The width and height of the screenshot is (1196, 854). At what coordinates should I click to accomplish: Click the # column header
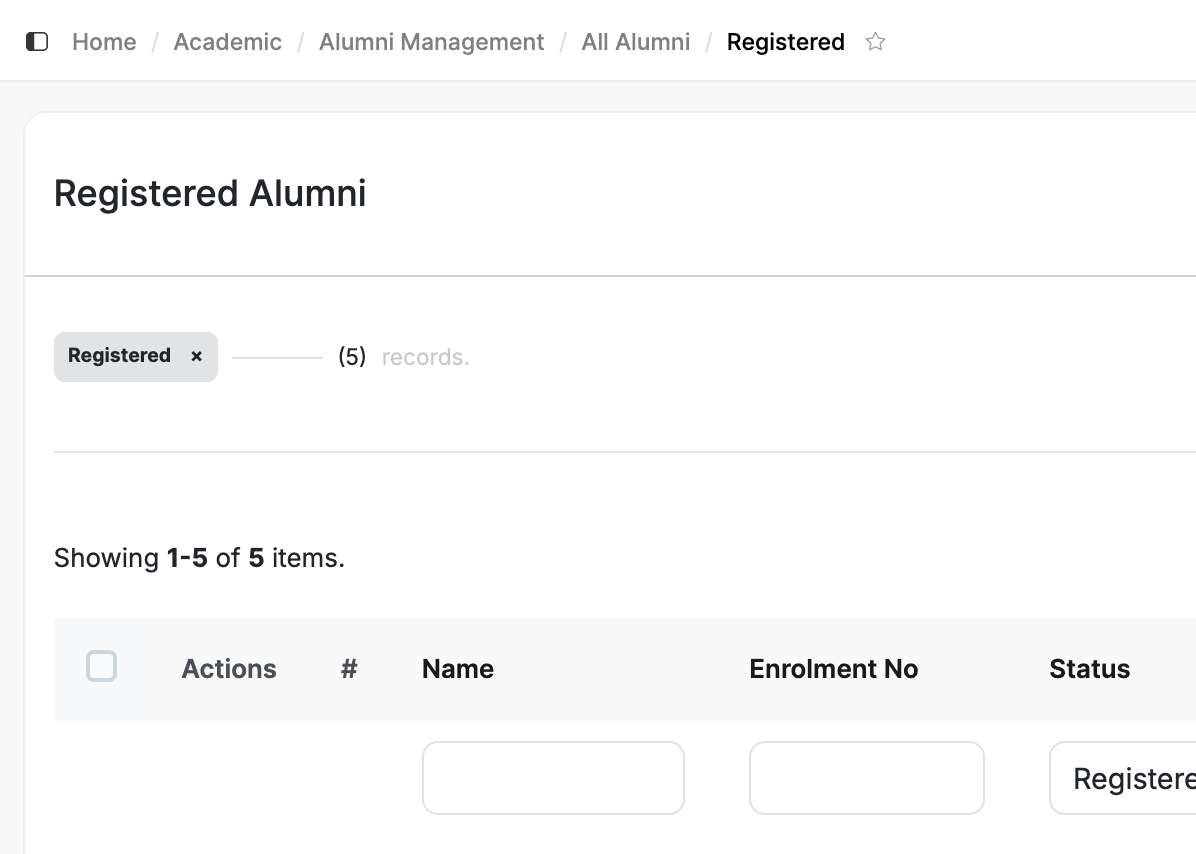pyautogui.click(x=349, y=669)
